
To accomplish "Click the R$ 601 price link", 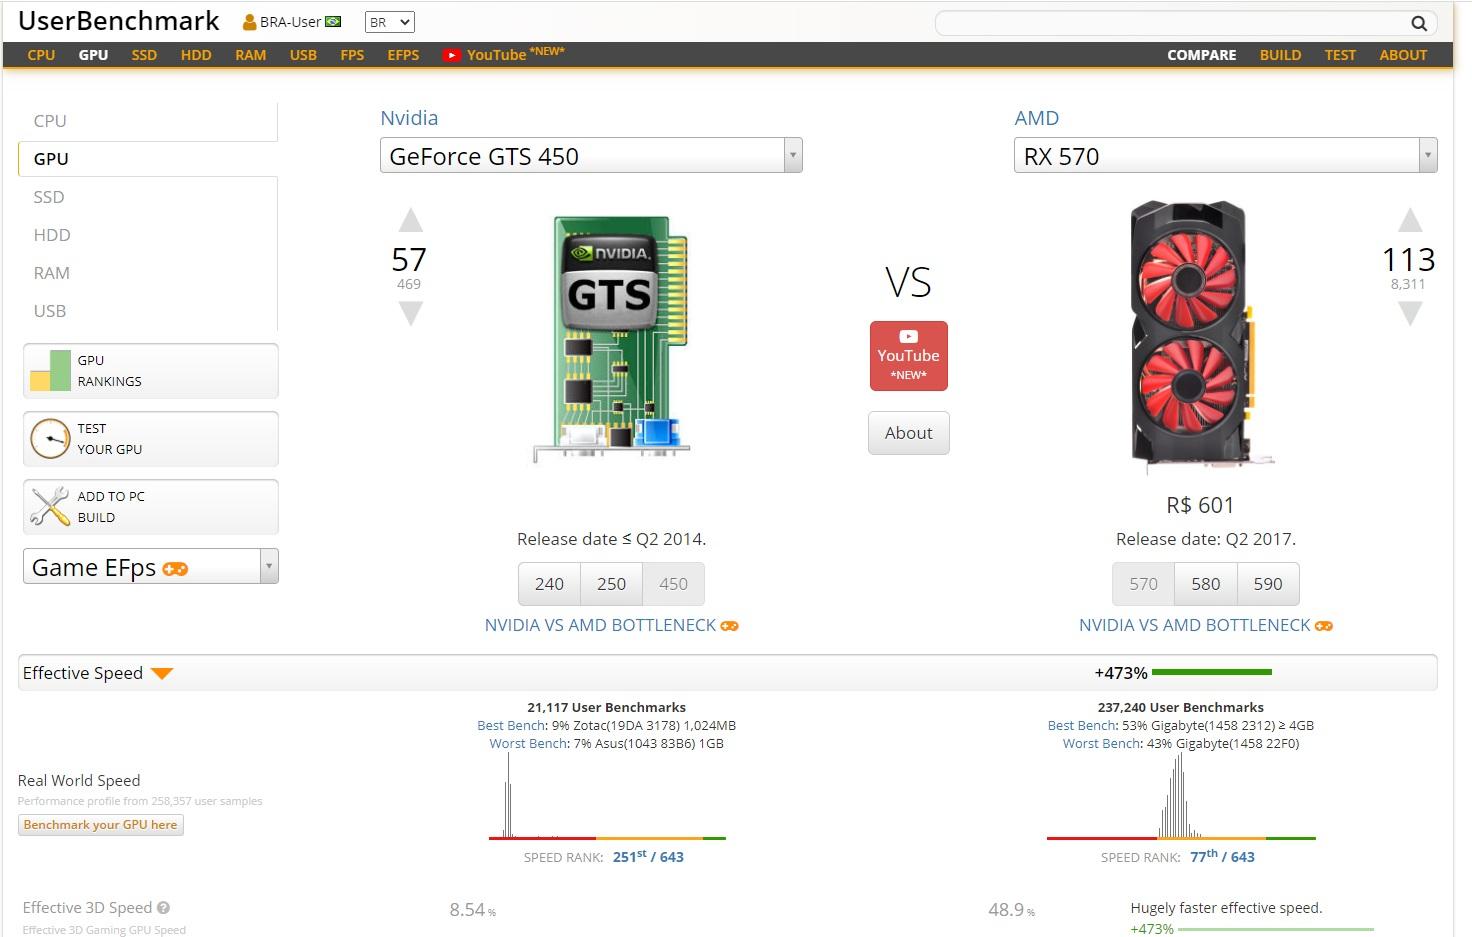I will 1200,506.
